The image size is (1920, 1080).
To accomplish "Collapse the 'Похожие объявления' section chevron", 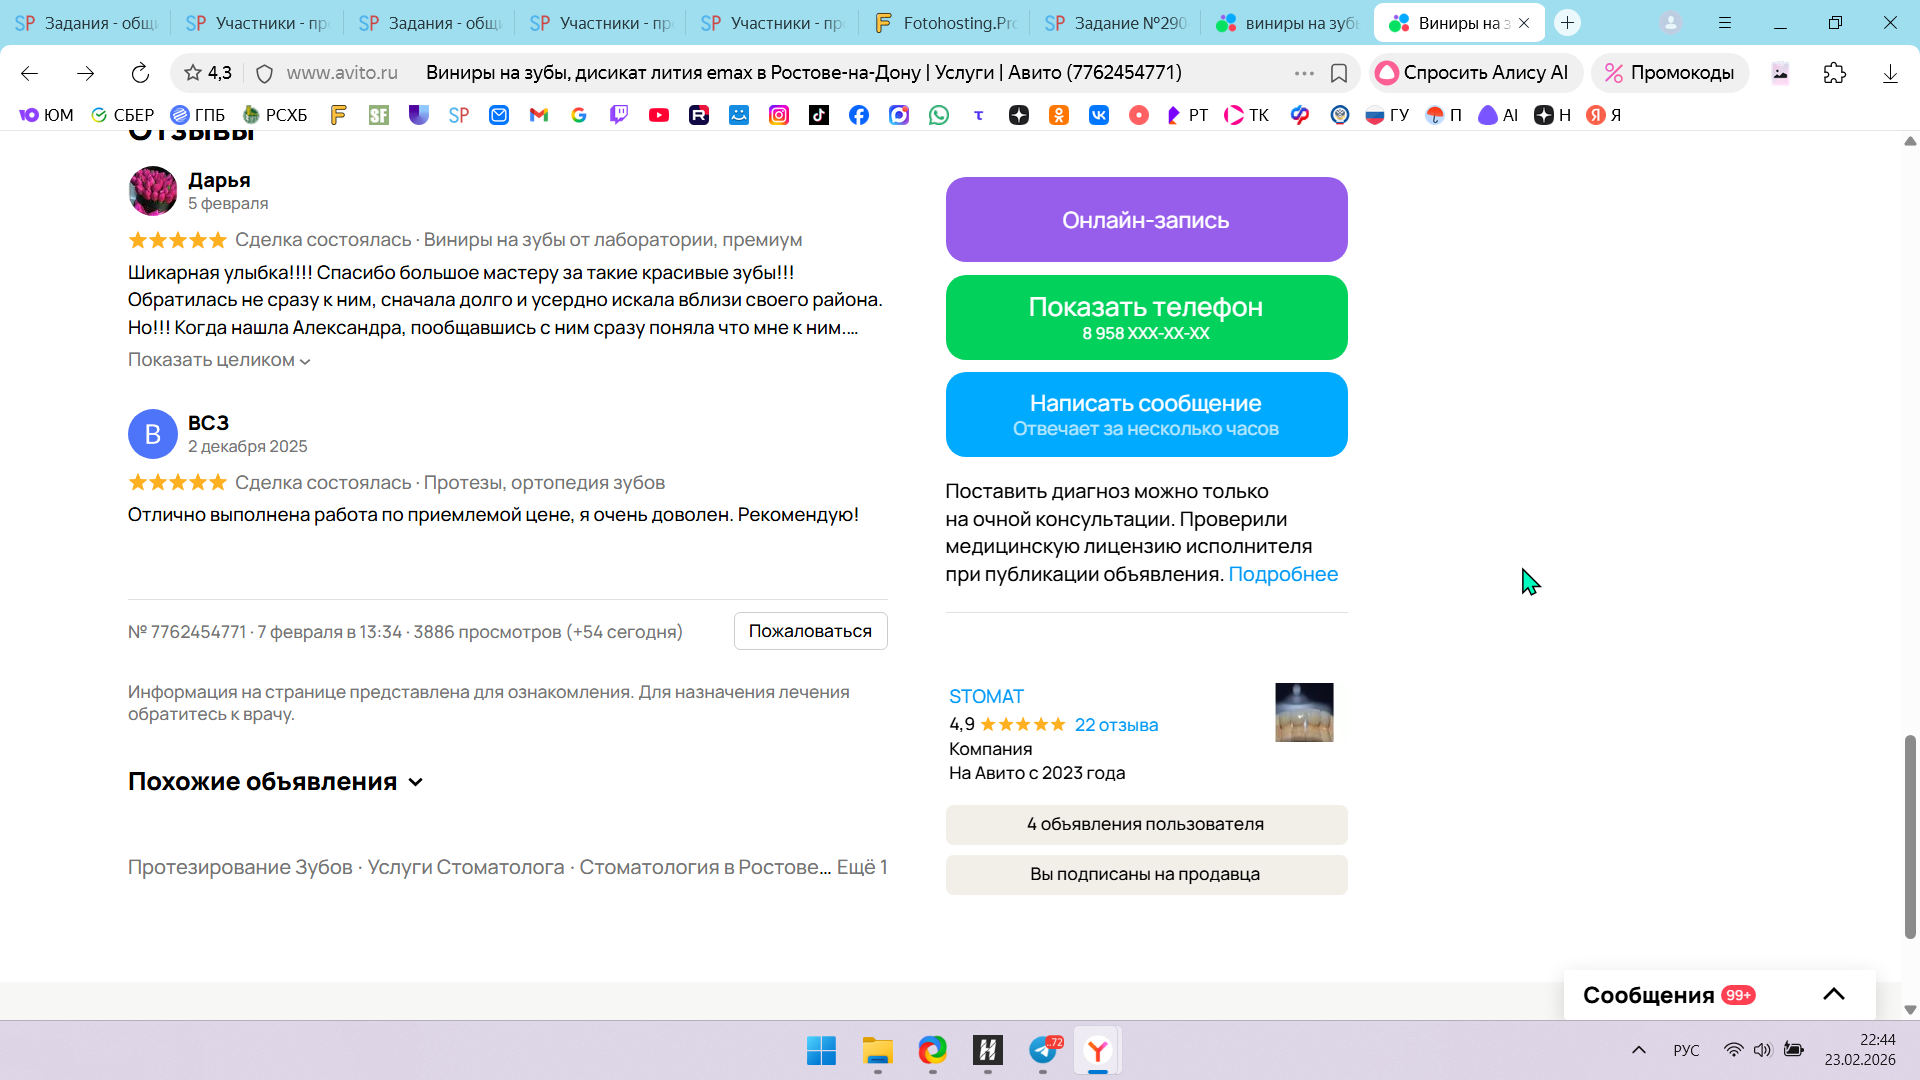I will (416, 782).
